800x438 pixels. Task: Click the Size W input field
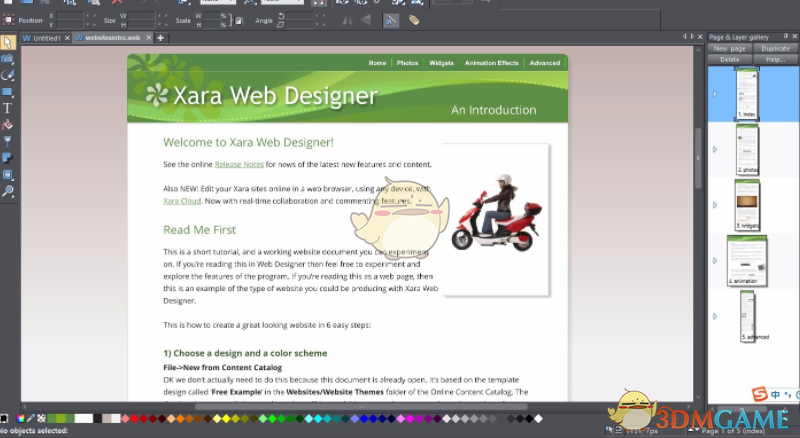141,16
